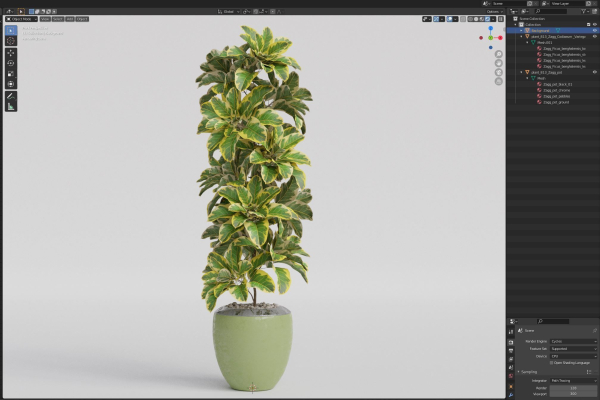Image resolution: width=600 pixels, height=400 pixels.
Task: Toggle Collection exclude checkbox in outliner
Action: (589, 24)
